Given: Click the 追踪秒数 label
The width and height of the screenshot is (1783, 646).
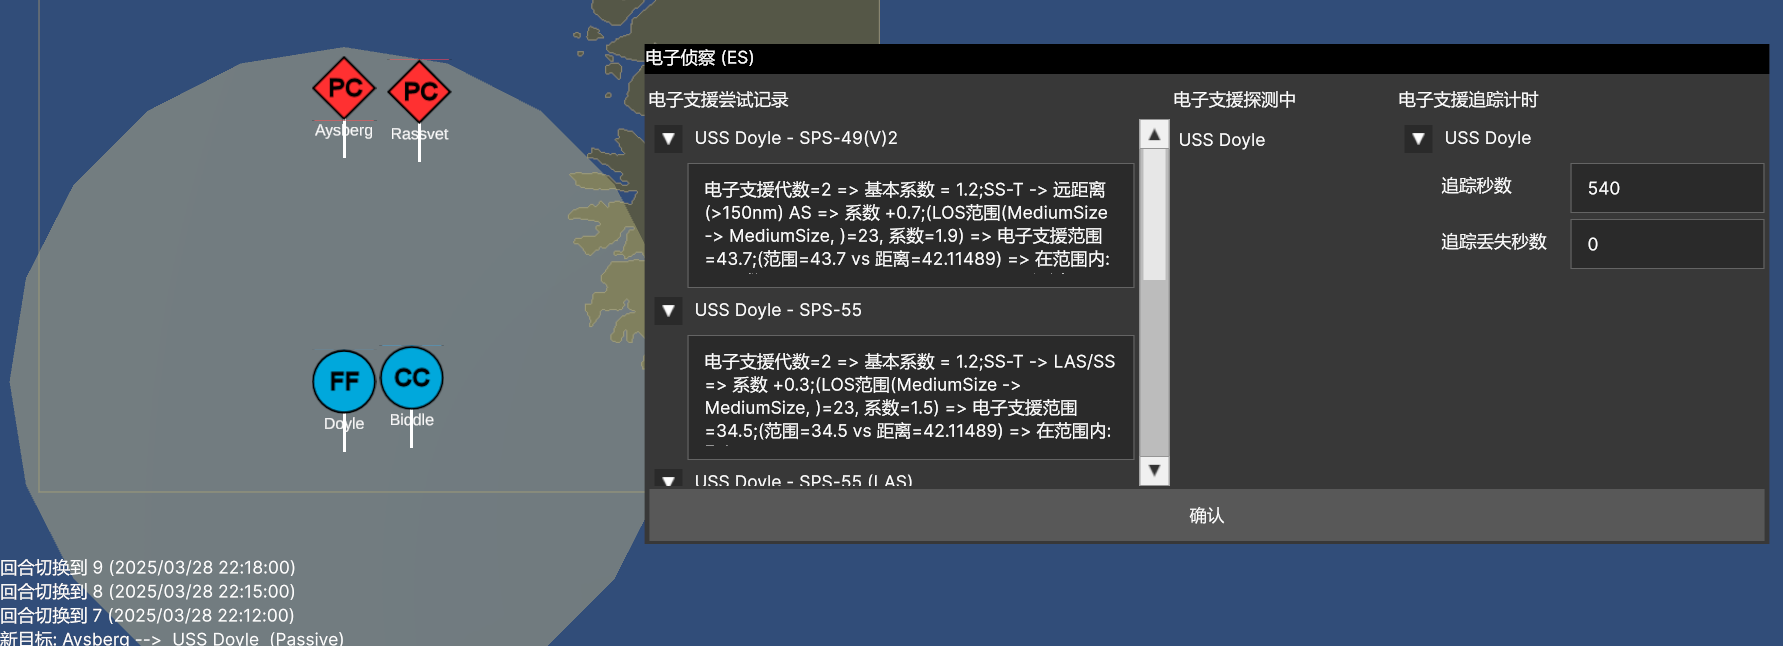Looking at the screenshot, I should [1476, 186].
